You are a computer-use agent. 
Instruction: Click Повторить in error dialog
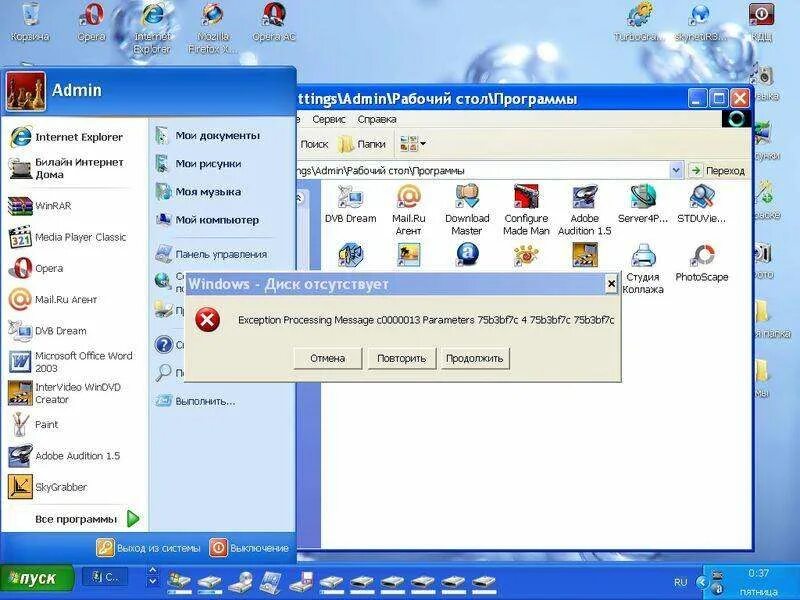click(402, 358)
